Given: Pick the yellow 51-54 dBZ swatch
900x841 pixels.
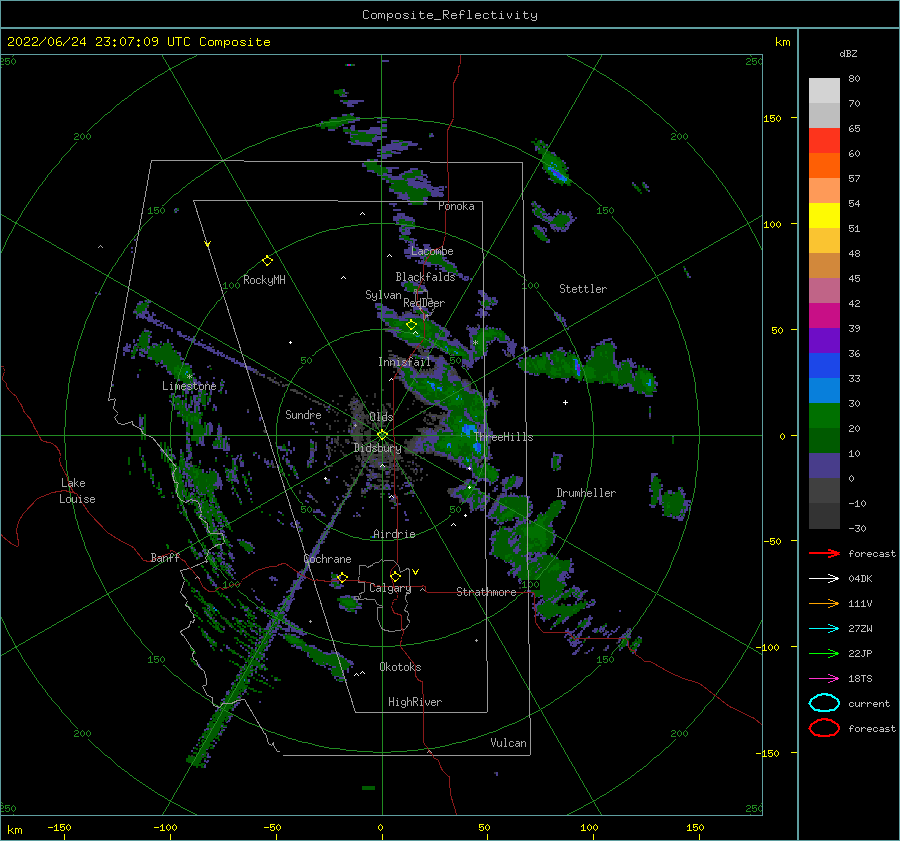Looking at the screenshot, I should click(x=824, y=216).
